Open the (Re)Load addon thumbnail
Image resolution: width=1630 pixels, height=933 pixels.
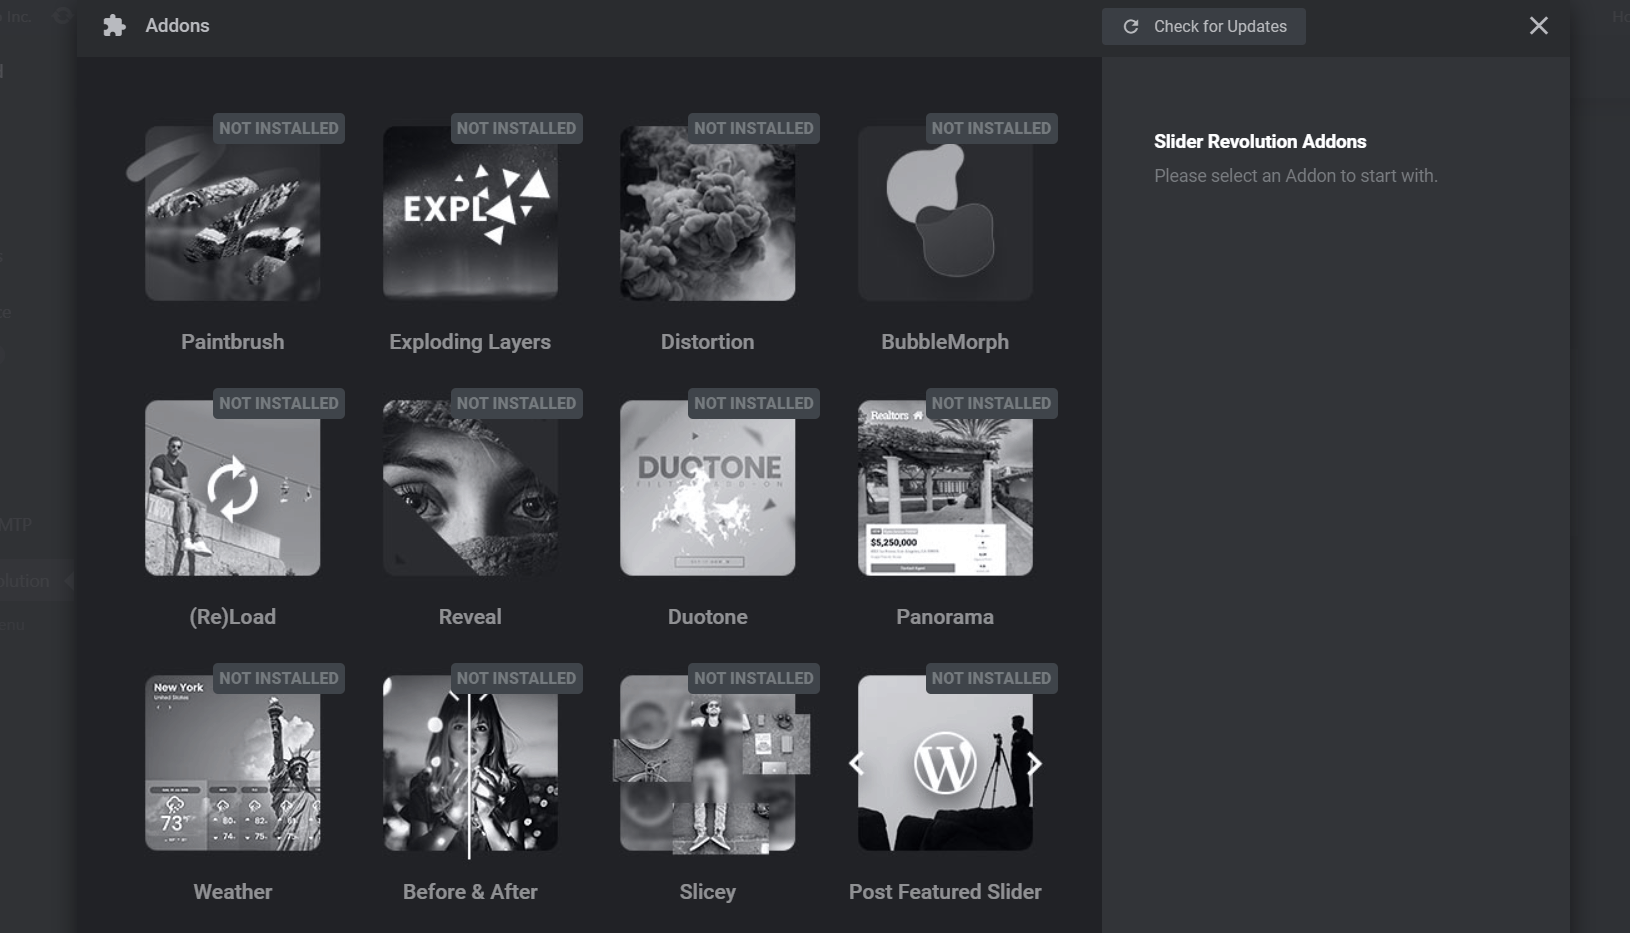pyautogui.click(x=232, y=488)
